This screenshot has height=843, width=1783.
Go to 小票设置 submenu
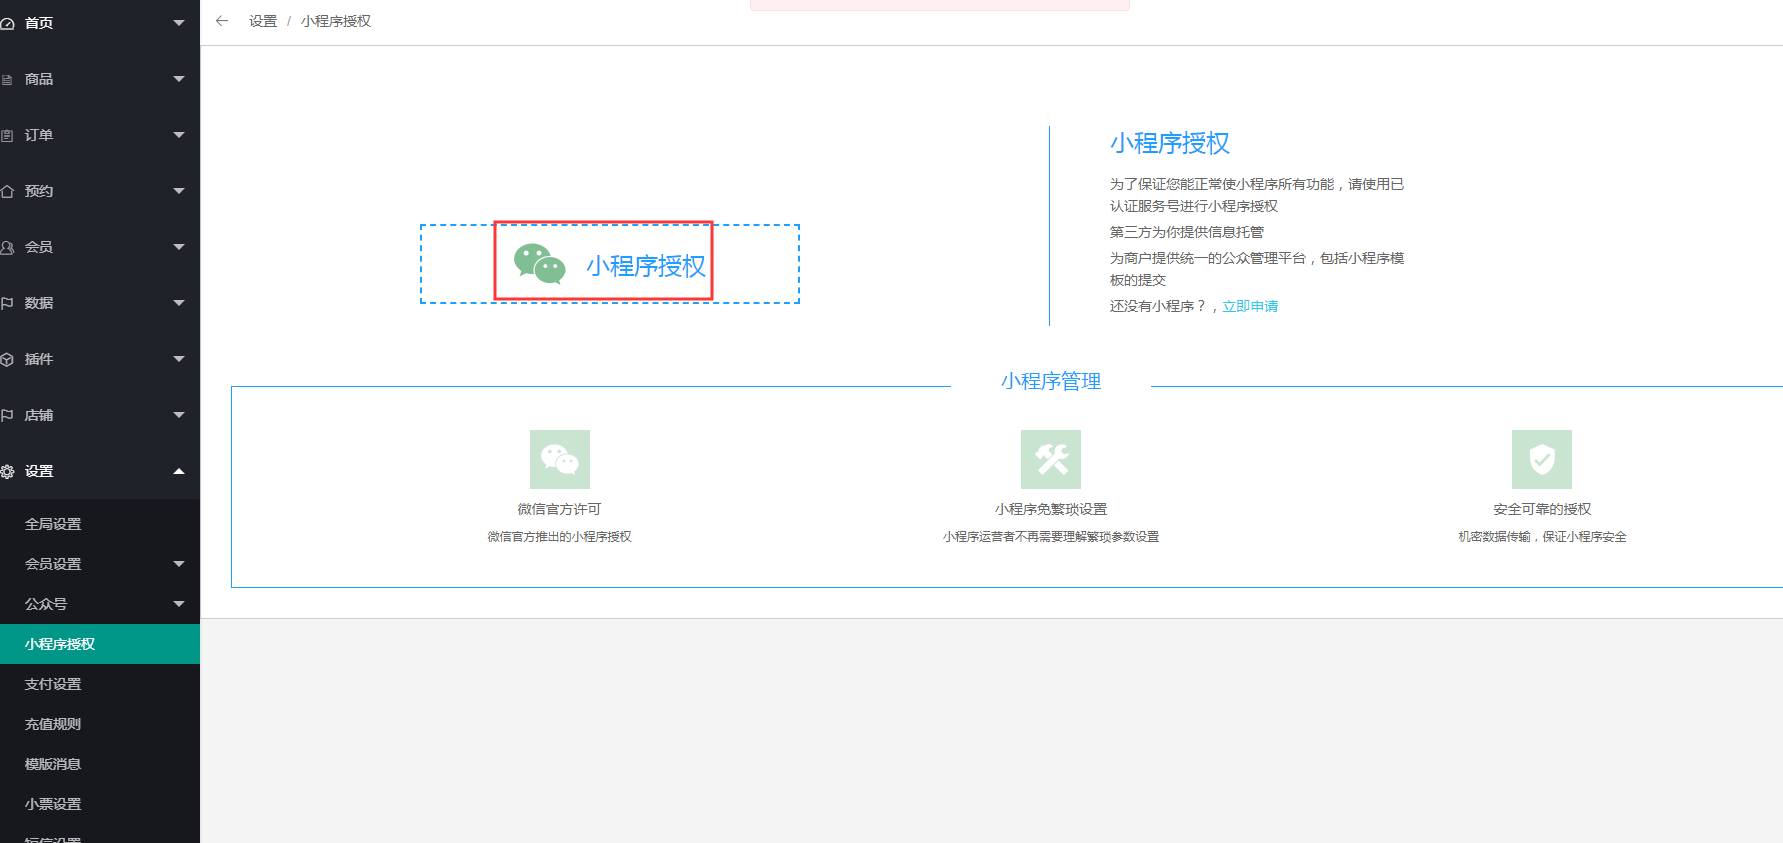(x=100, y=804)
